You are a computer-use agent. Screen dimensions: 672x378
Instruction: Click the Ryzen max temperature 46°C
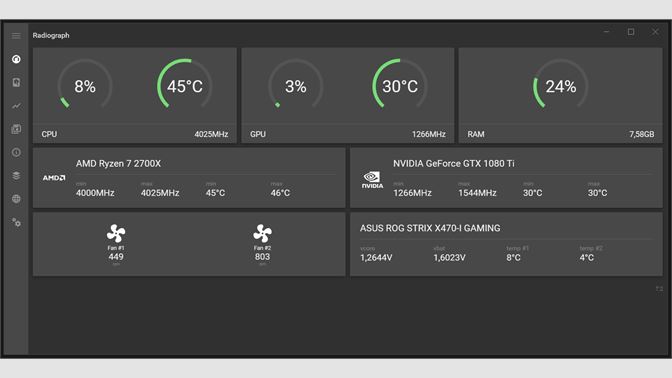pyautogui.click(x=280, y=193)
